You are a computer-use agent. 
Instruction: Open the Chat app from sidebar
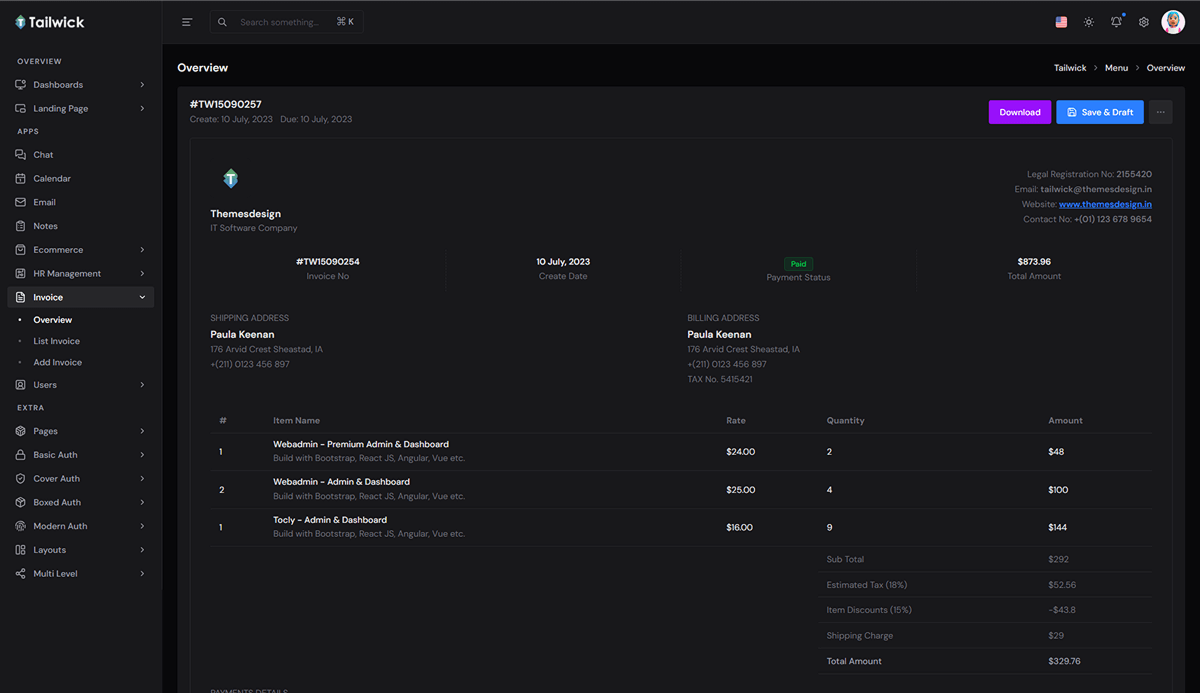(x=43, y=155)
